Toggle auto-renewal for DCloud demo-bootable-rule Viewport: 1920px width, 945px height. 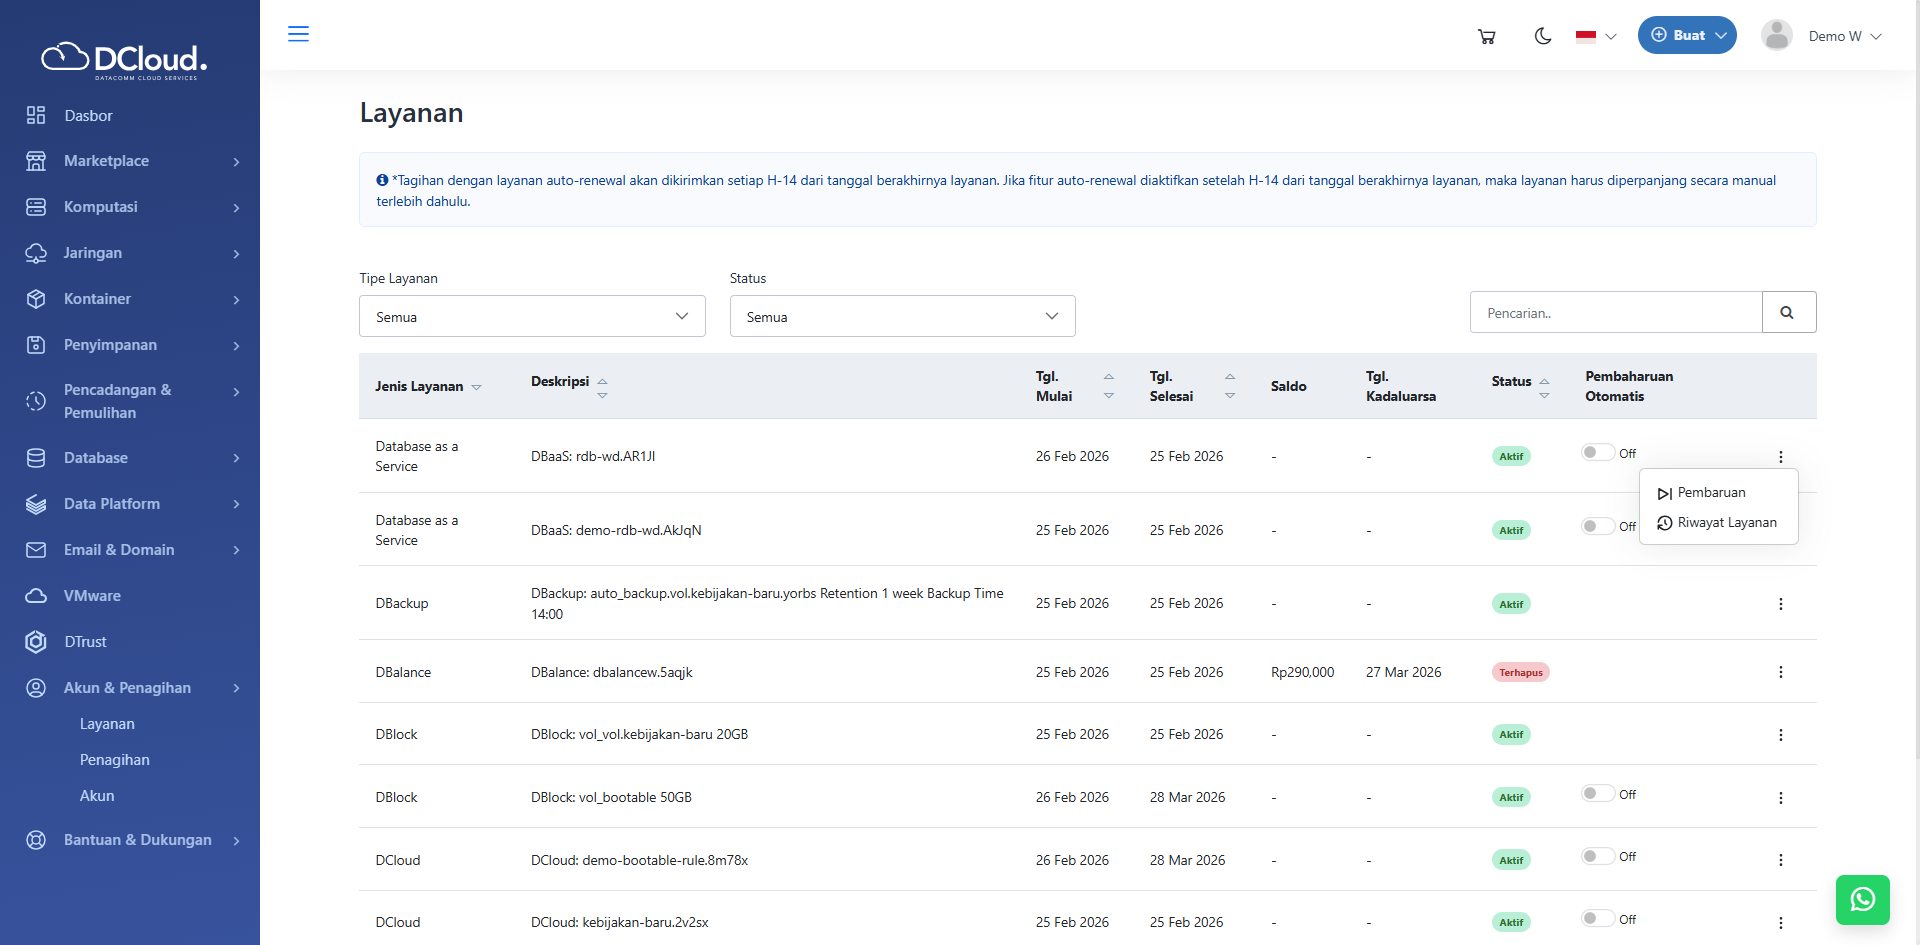point(1597,857)
